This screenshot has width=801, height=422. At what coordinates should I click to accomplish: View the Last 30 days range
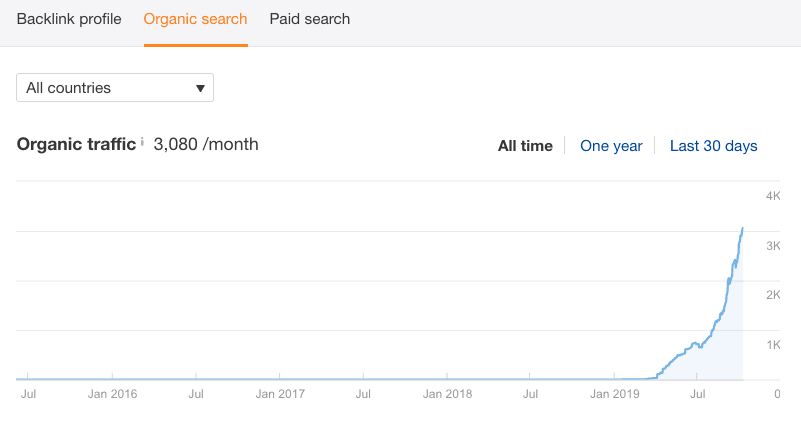tap(713, 146)
